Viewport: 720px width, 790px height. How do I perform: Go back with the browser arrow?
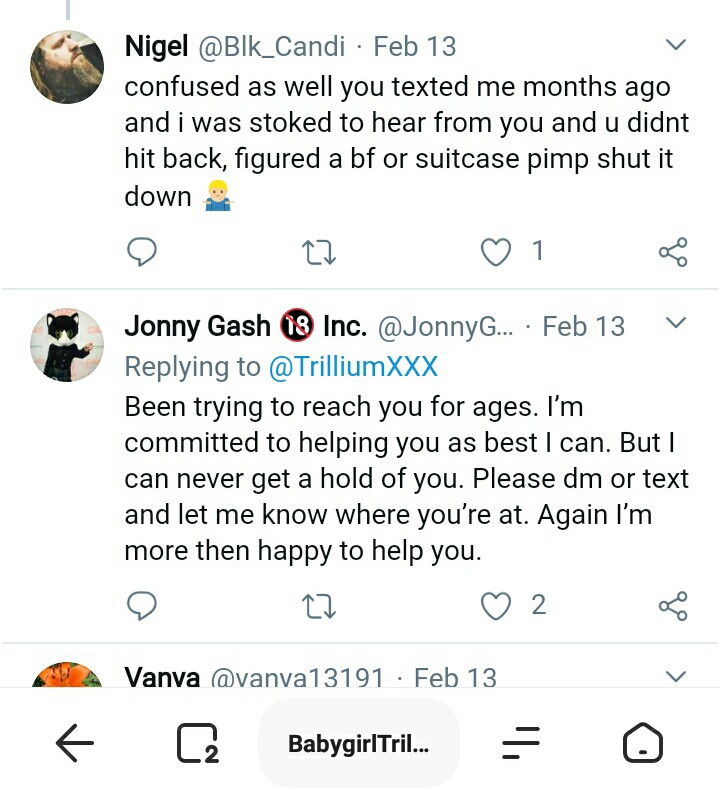coord(74,743)
